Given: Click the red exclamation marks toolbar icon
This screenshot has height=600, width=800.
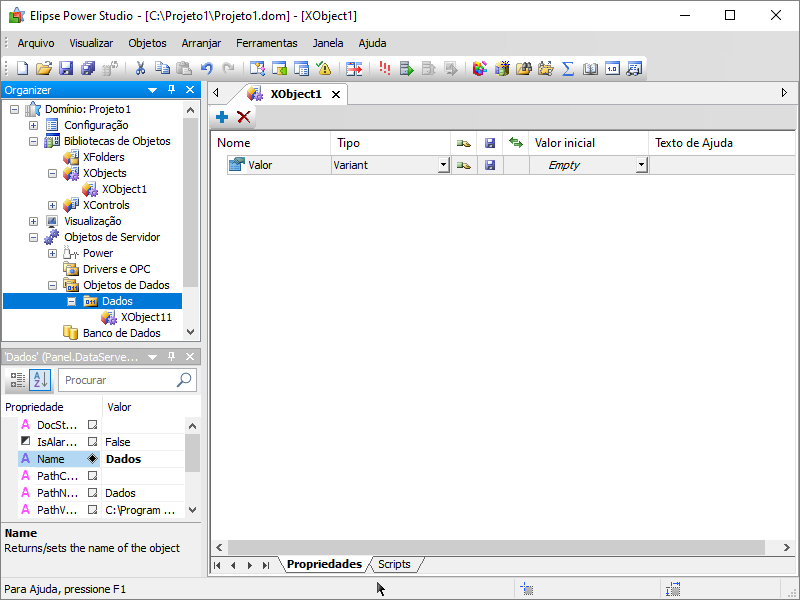Looking at the screenshot, I should point(385,68).
